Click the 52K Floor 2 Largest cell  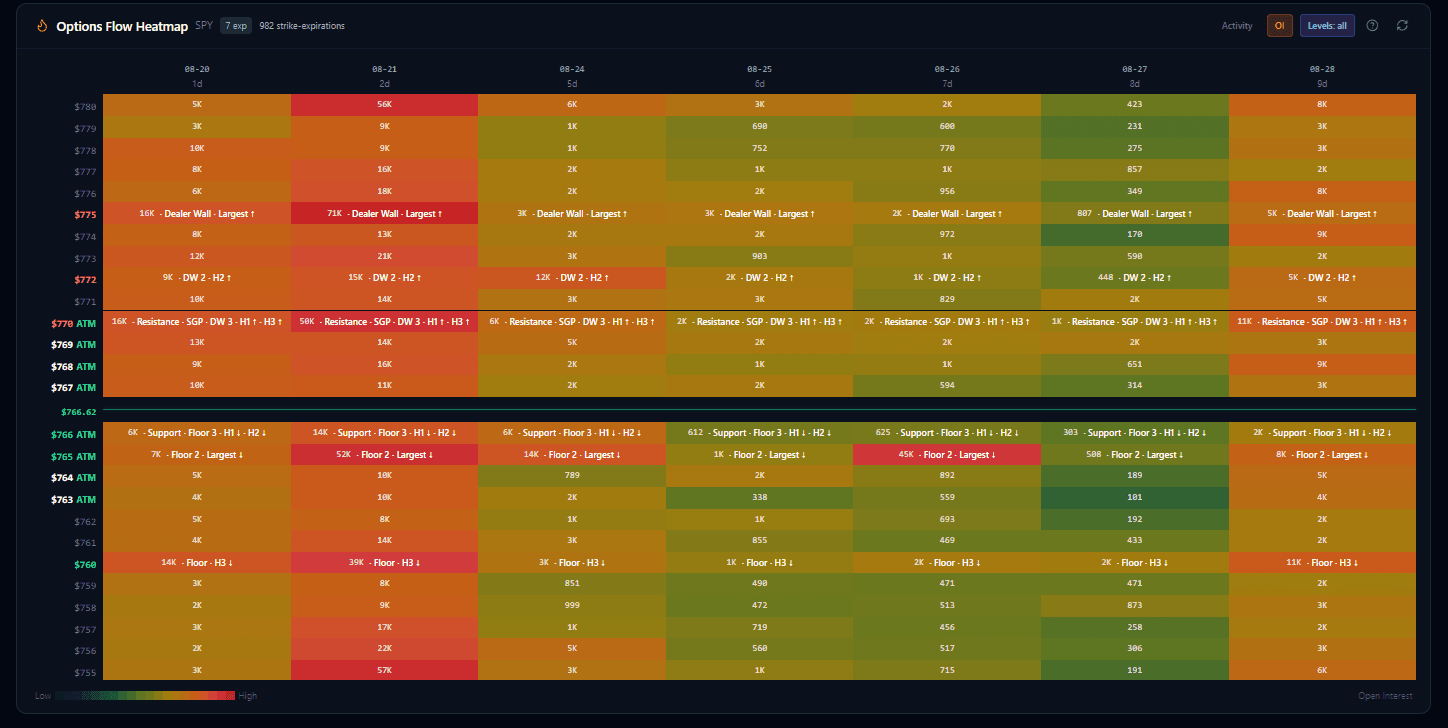(x=384, y=455)
